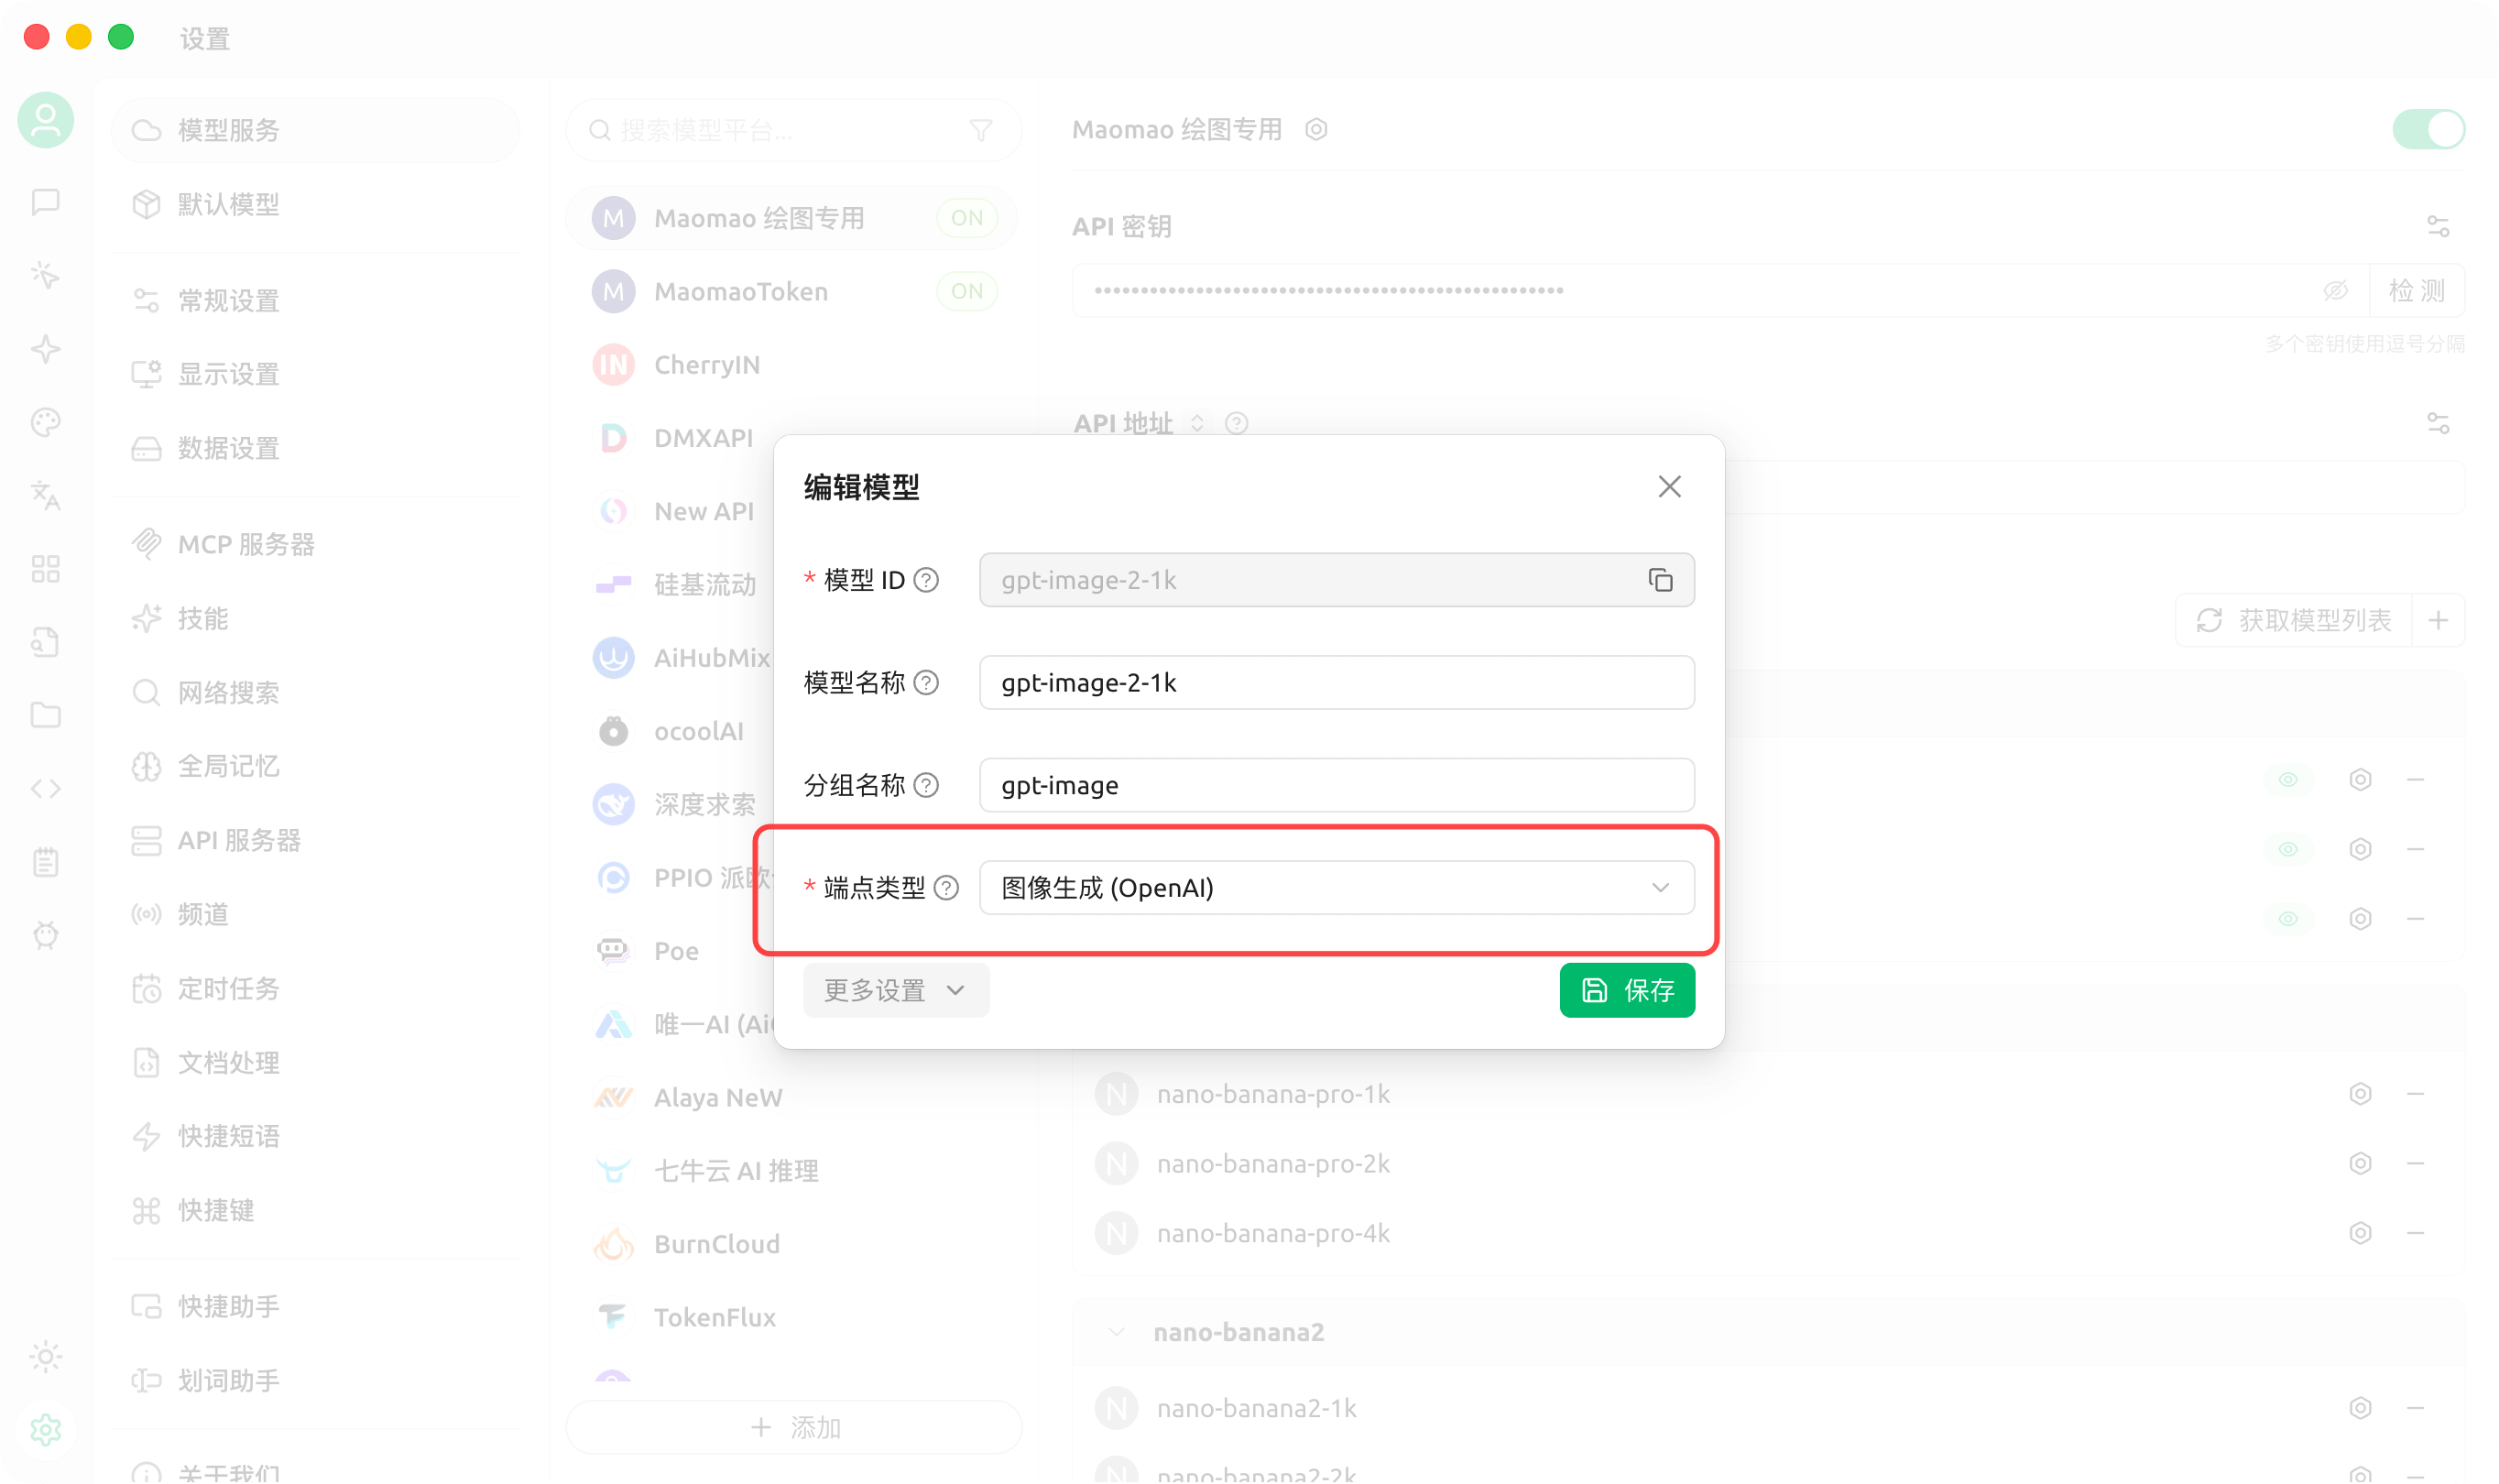Click the masked API 密钥 input field
The width and height of the screenshot is (2499, 1484).
pos(1720,290)
